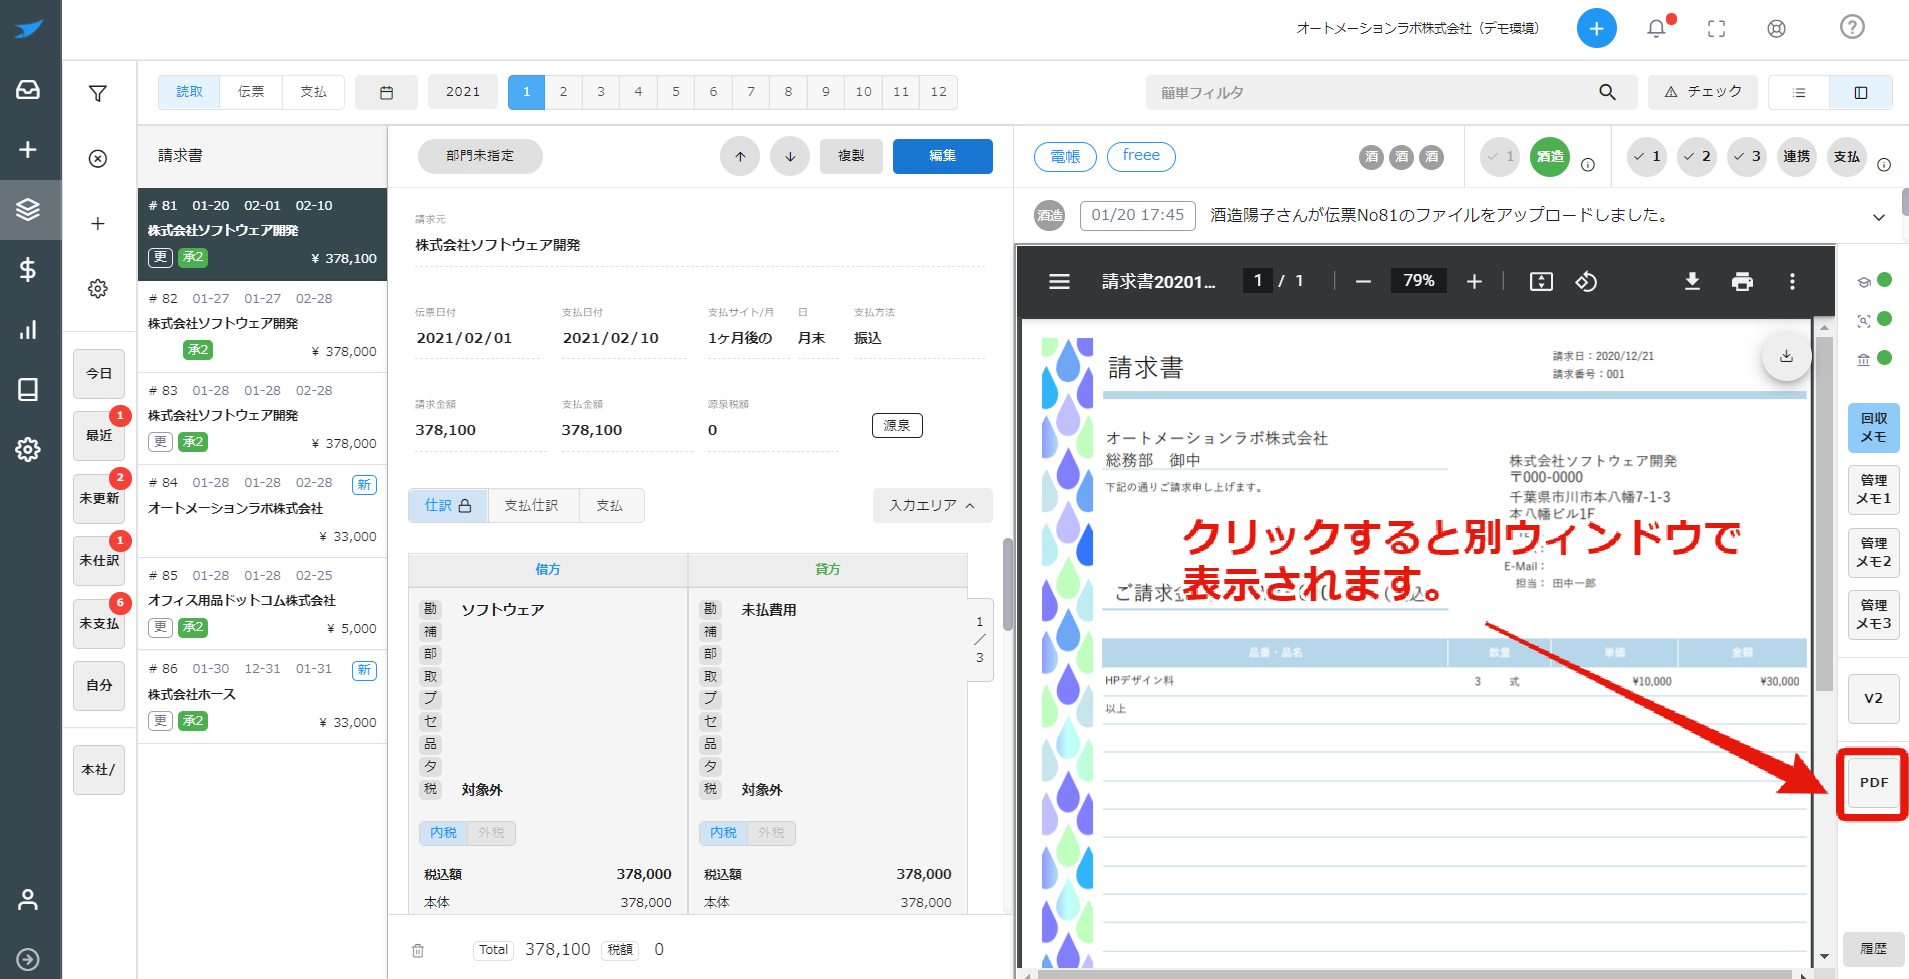Click the チェック button

point(1703,92)
